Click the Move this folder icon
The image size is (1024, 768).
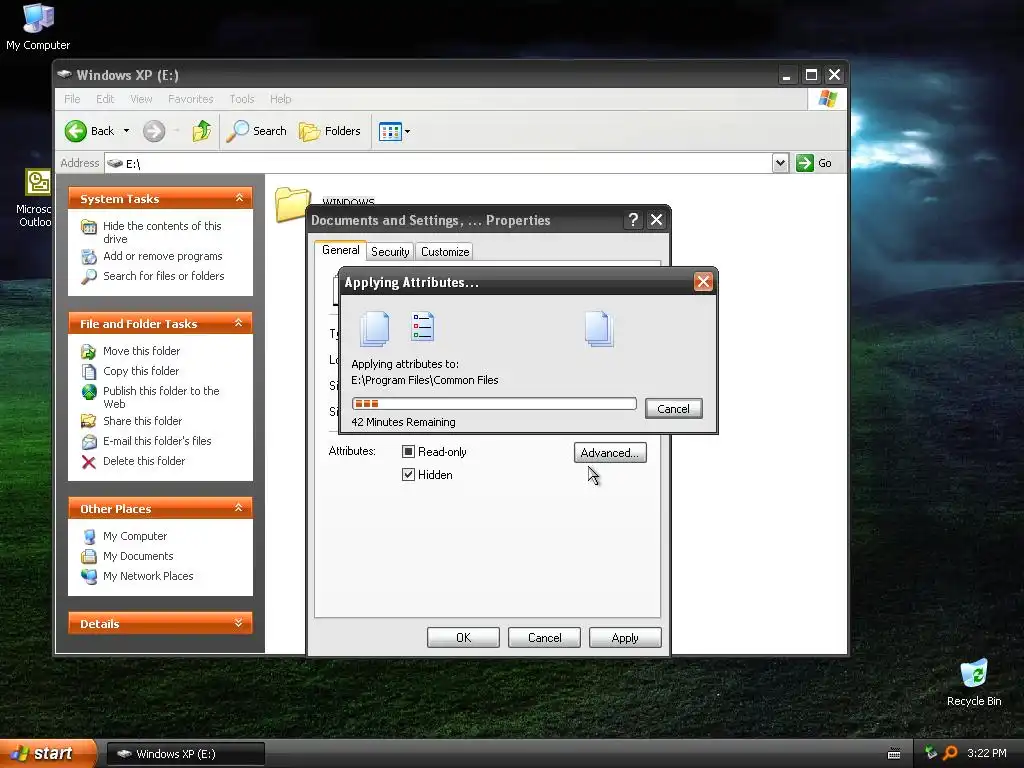click(x=89, y=351)
